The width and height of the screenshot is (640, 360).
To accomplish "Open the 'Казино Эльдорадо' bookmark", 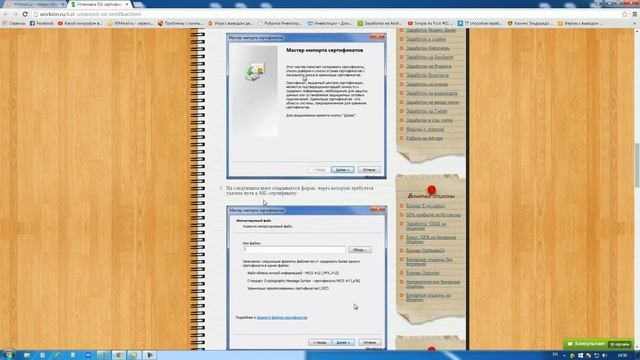I will pyautogui.click(x=529, y=23).
